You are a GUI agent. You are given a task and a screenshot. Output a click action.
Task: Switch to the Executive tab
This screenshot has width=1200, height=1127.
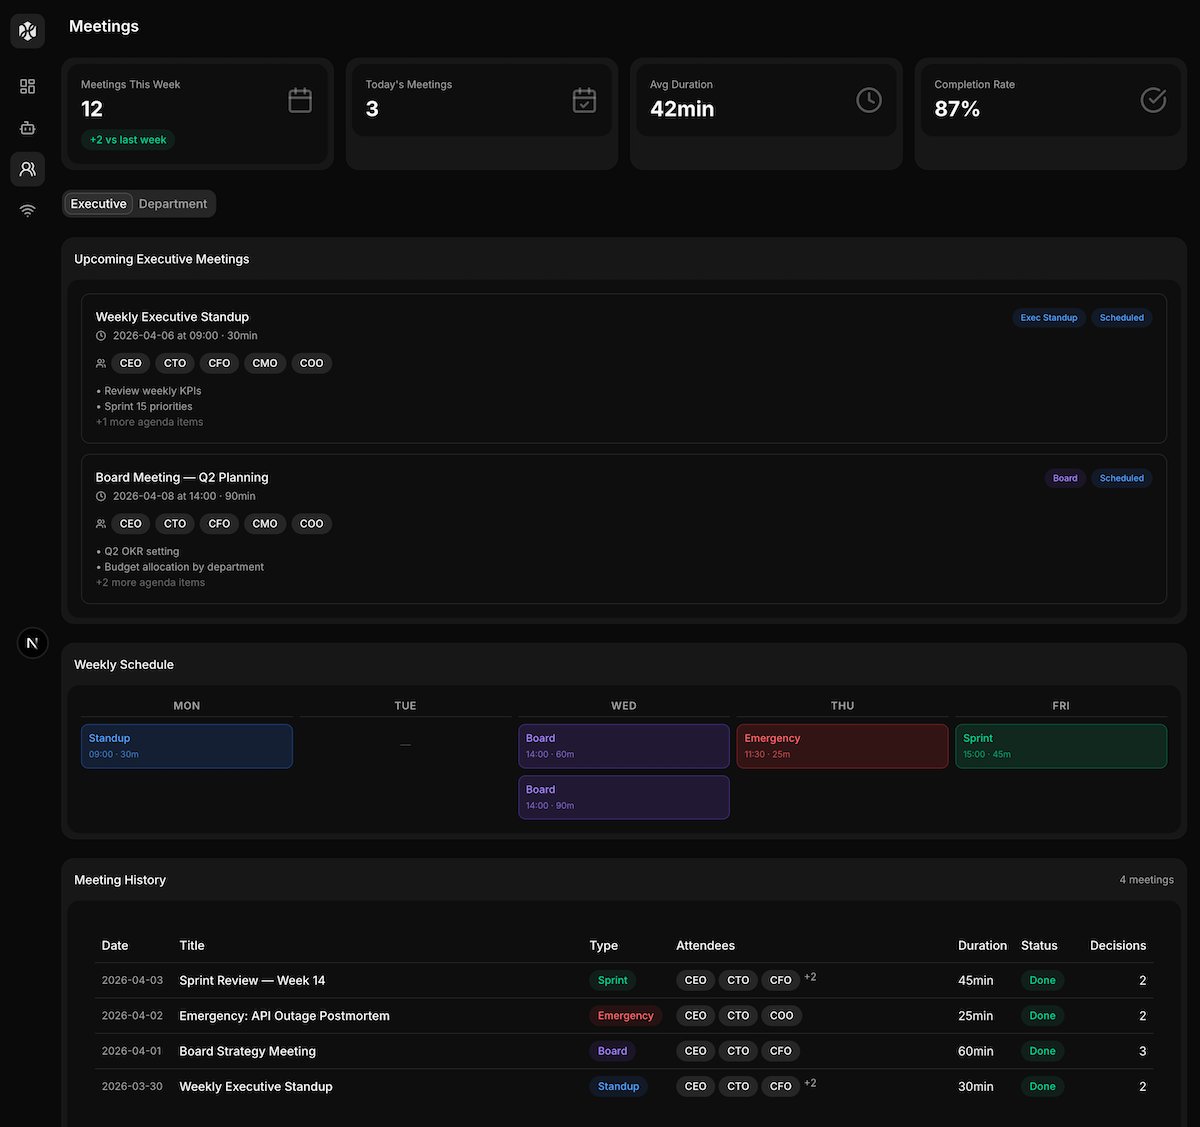tap(99, 204)
